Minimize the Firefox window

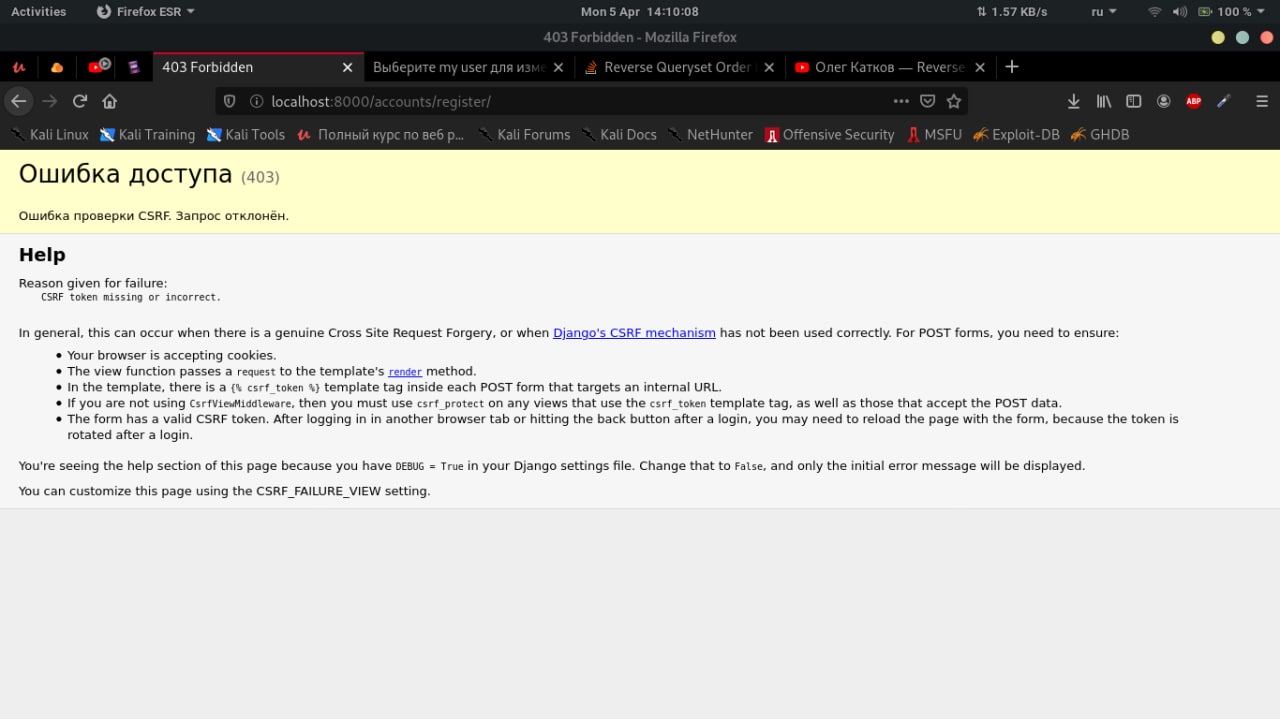click(1217, 37)
